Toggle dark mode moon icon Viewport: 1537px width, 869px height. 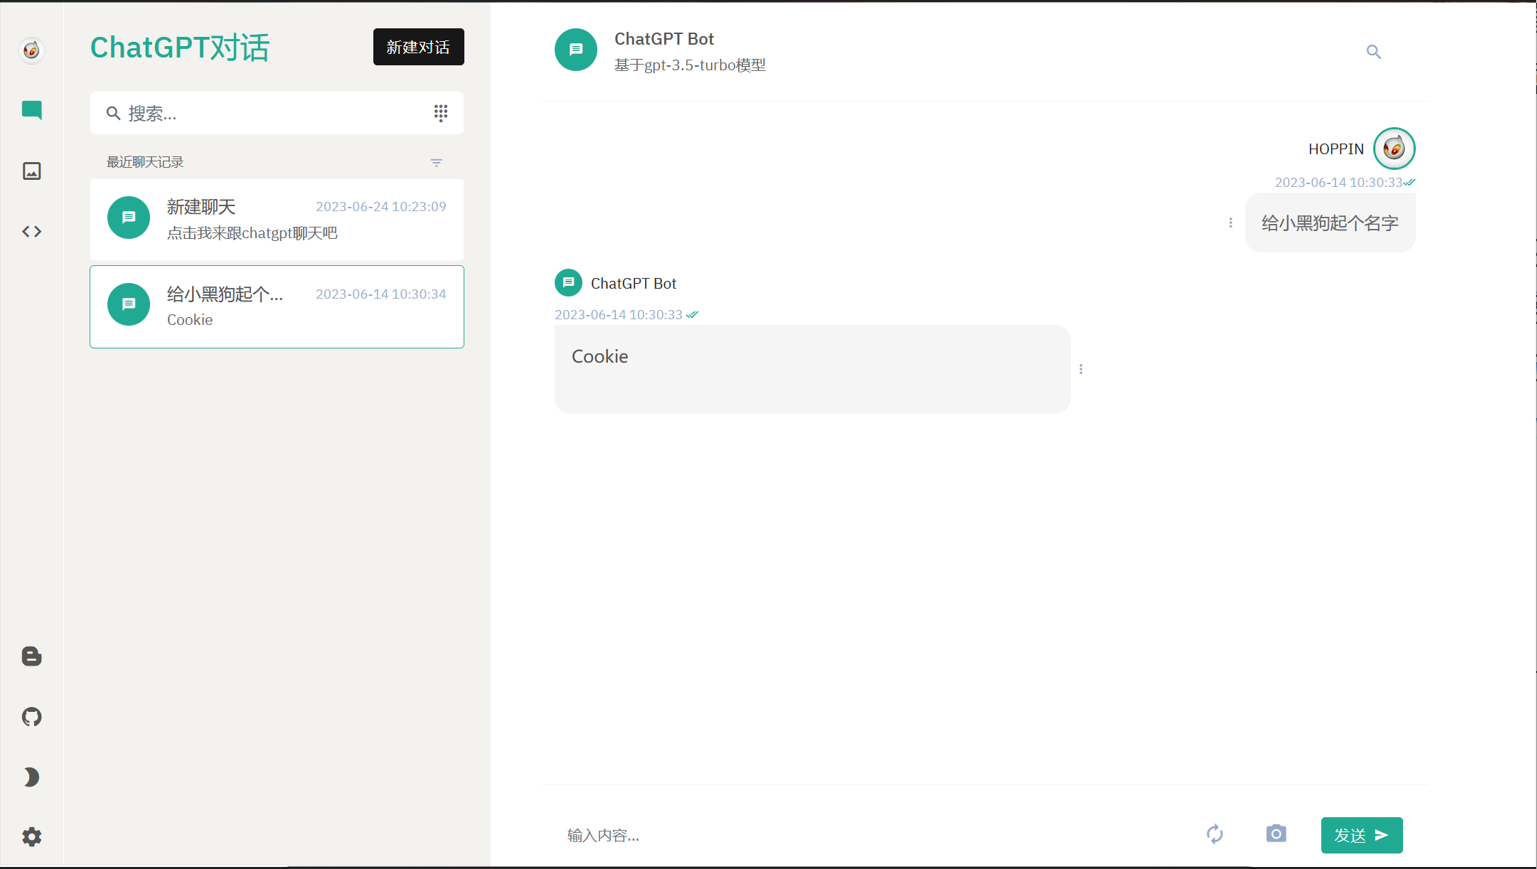pos(32,777)
